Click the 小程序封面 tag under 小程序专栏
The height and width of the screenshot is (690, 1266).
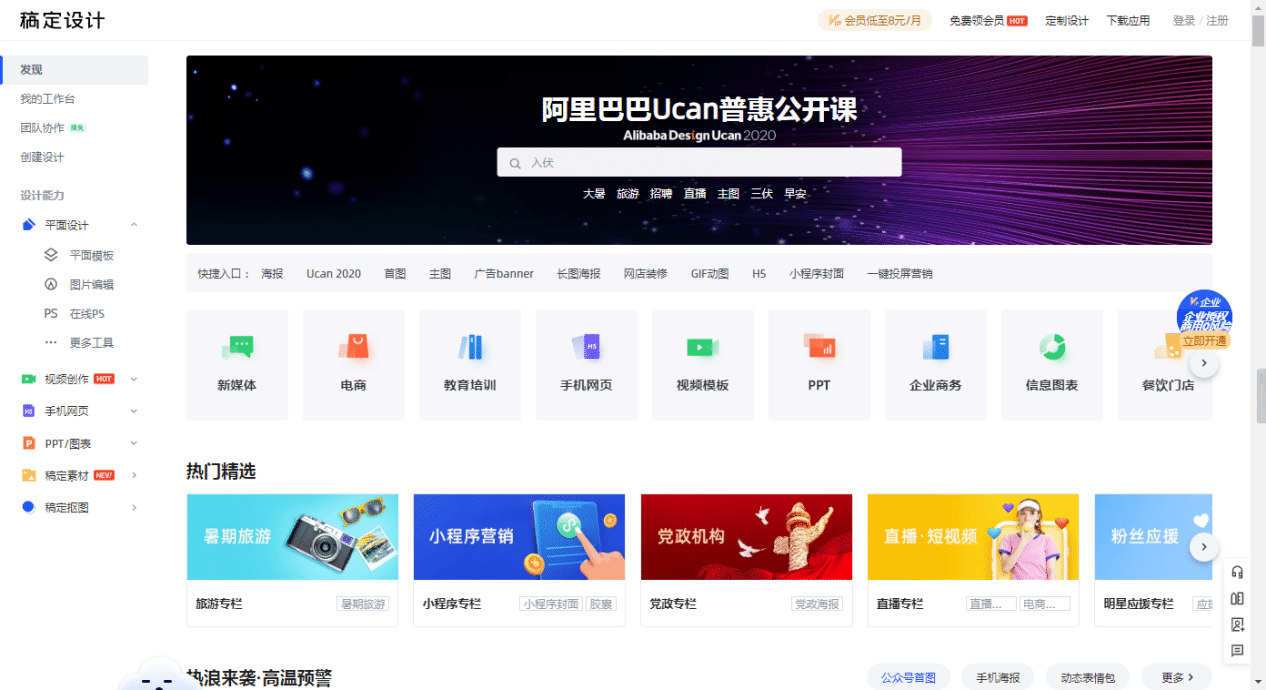(551, 604)
